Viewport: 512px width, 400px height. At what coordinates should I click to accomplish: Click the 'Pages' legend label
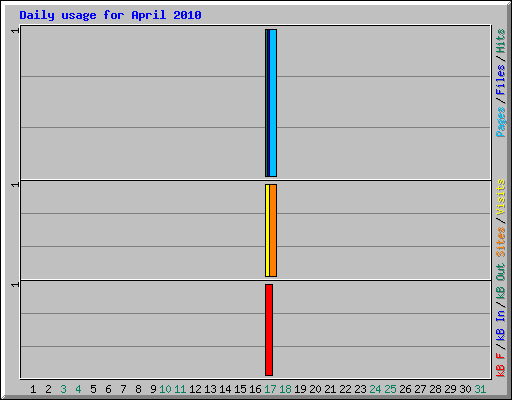(501, 122)
